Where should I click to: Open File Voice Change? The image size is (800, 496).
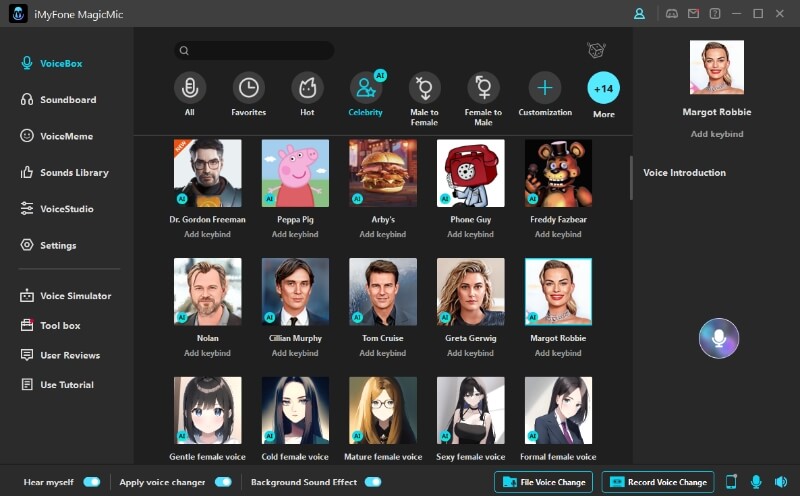click(x=543, y=482)
